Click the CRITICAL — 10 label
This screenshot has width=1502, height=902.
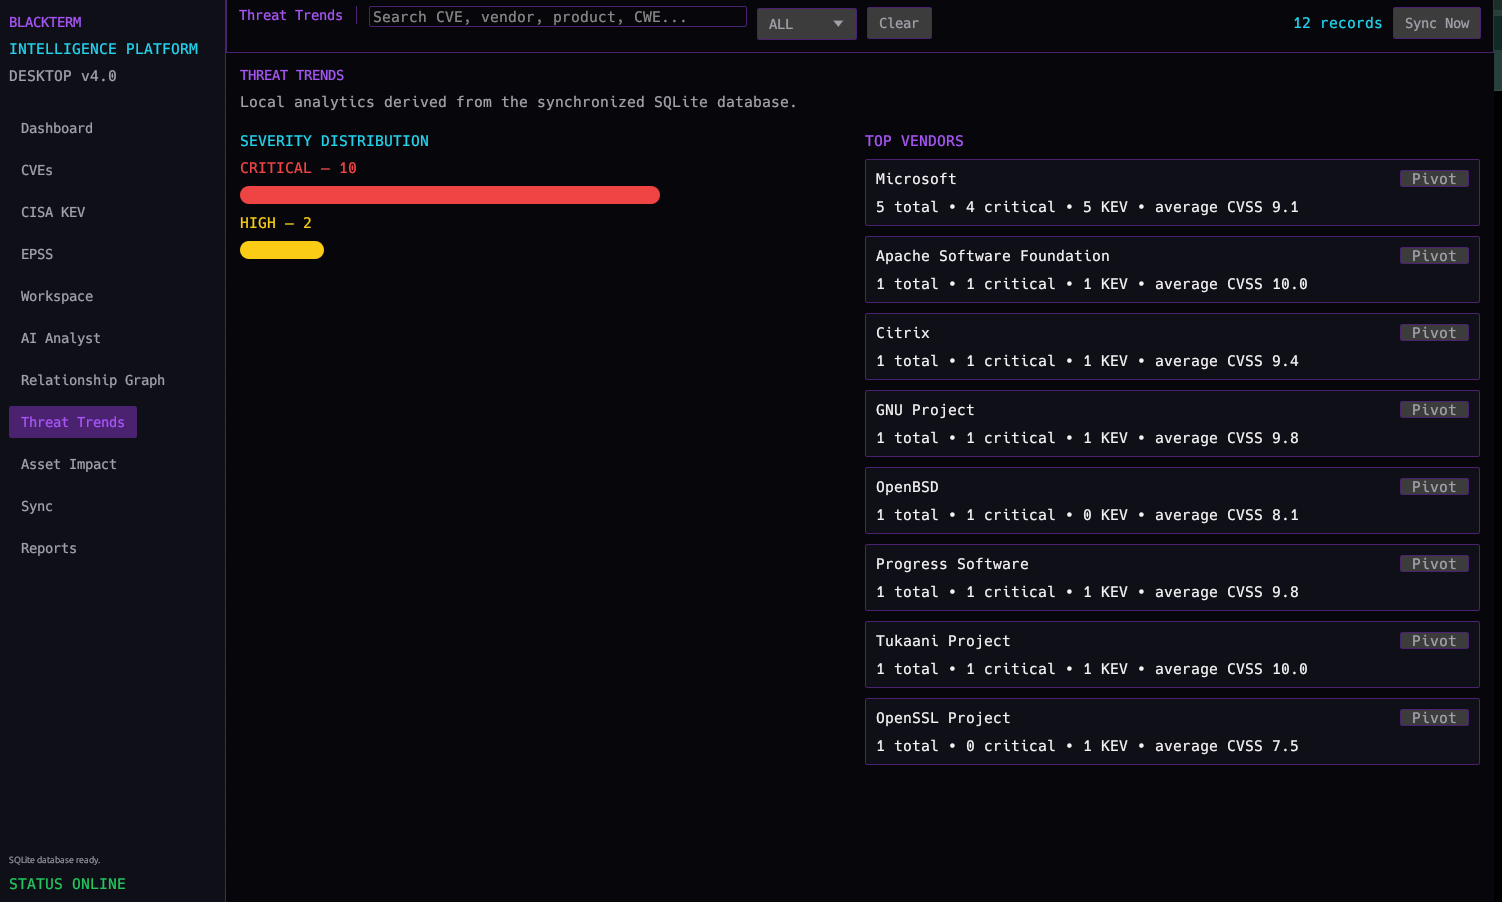[298, 168]
